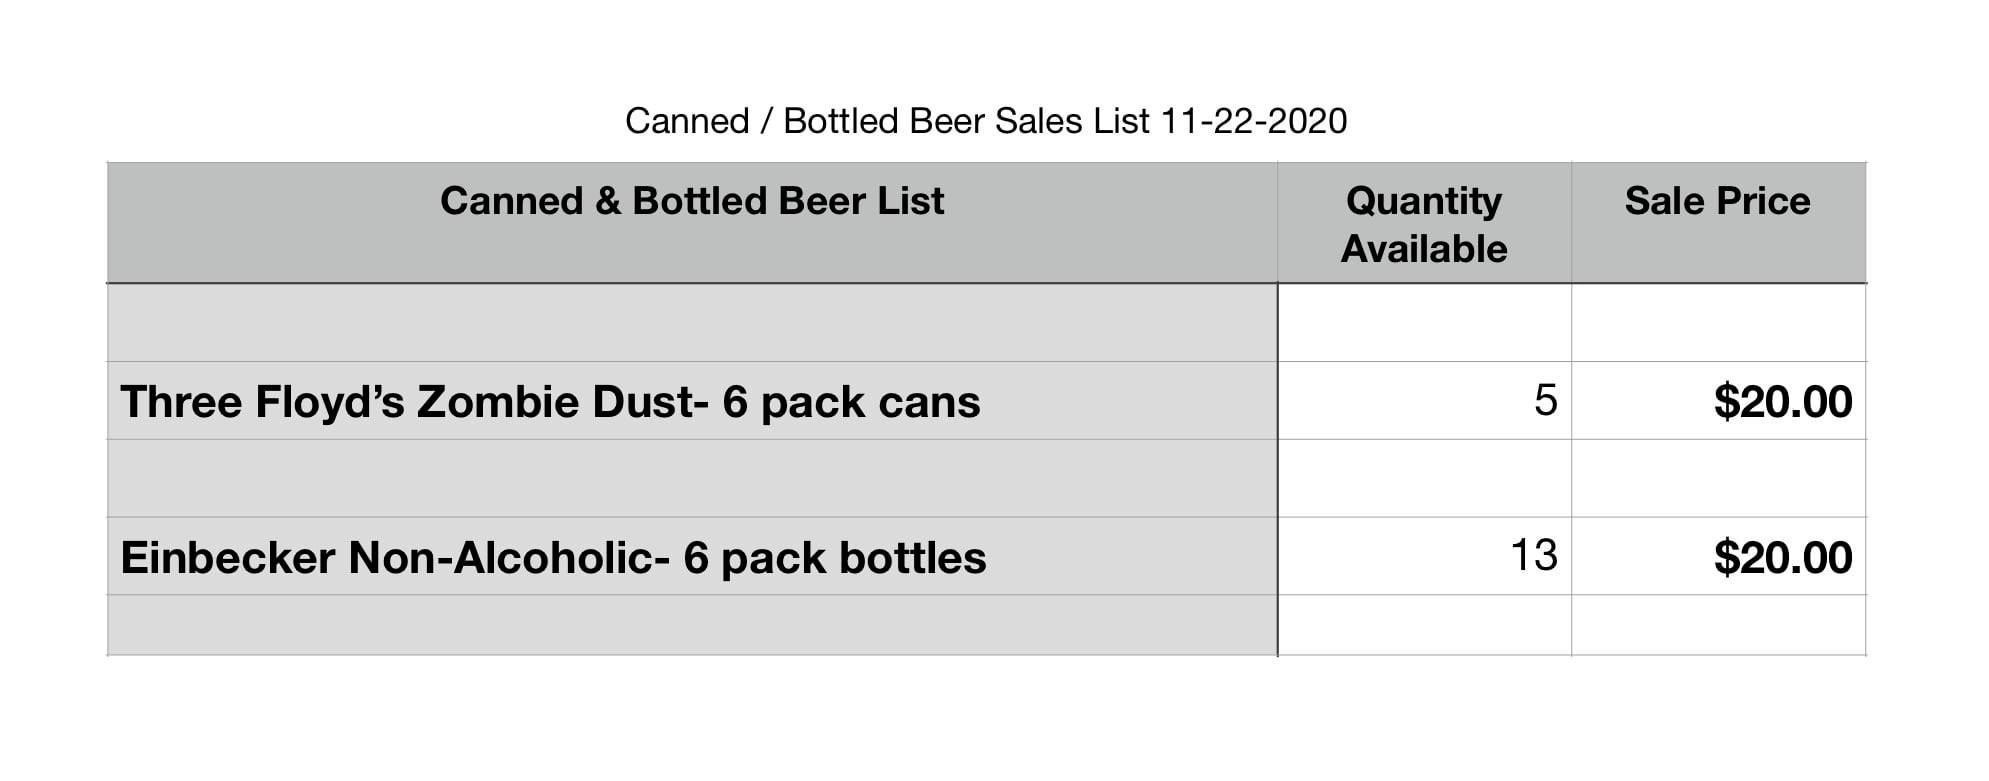Viewport: 1989px width, 781px height.
Task: Click empty price cell between the two beers
Action: [1718, 478]
